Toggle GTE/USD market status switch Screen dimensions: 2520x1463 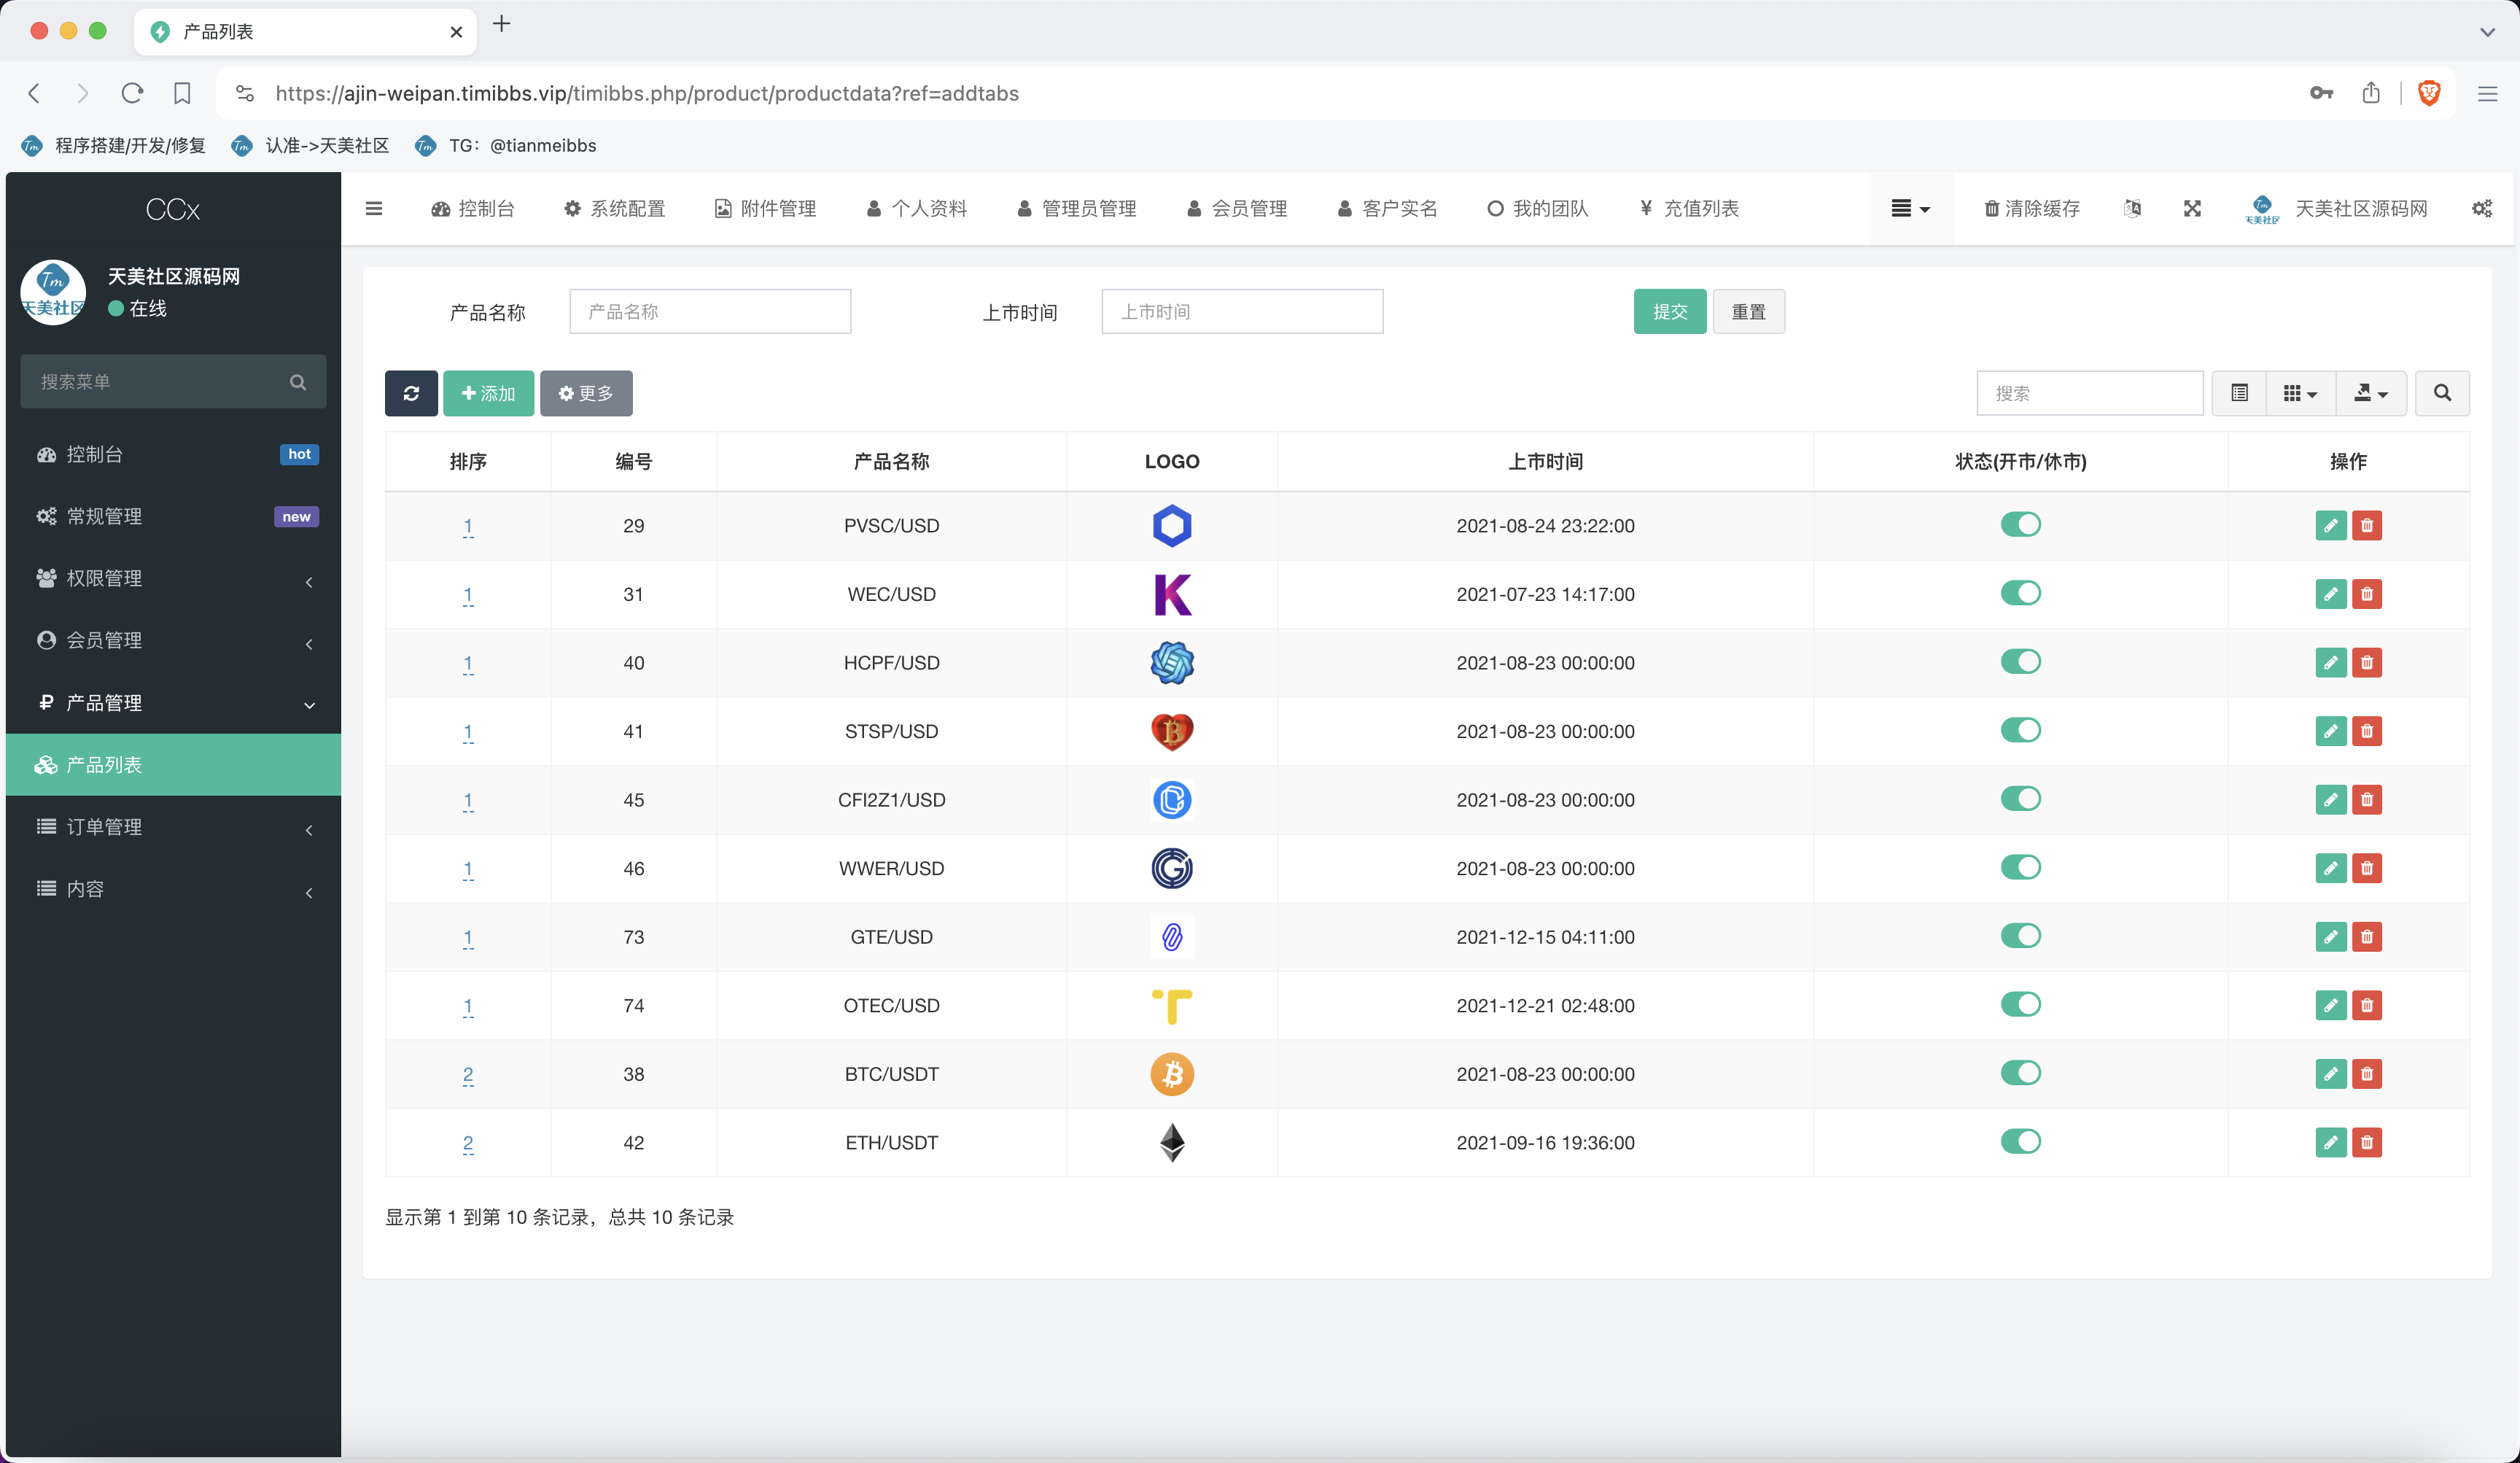pyautogui.click(x=2020, y=935)
